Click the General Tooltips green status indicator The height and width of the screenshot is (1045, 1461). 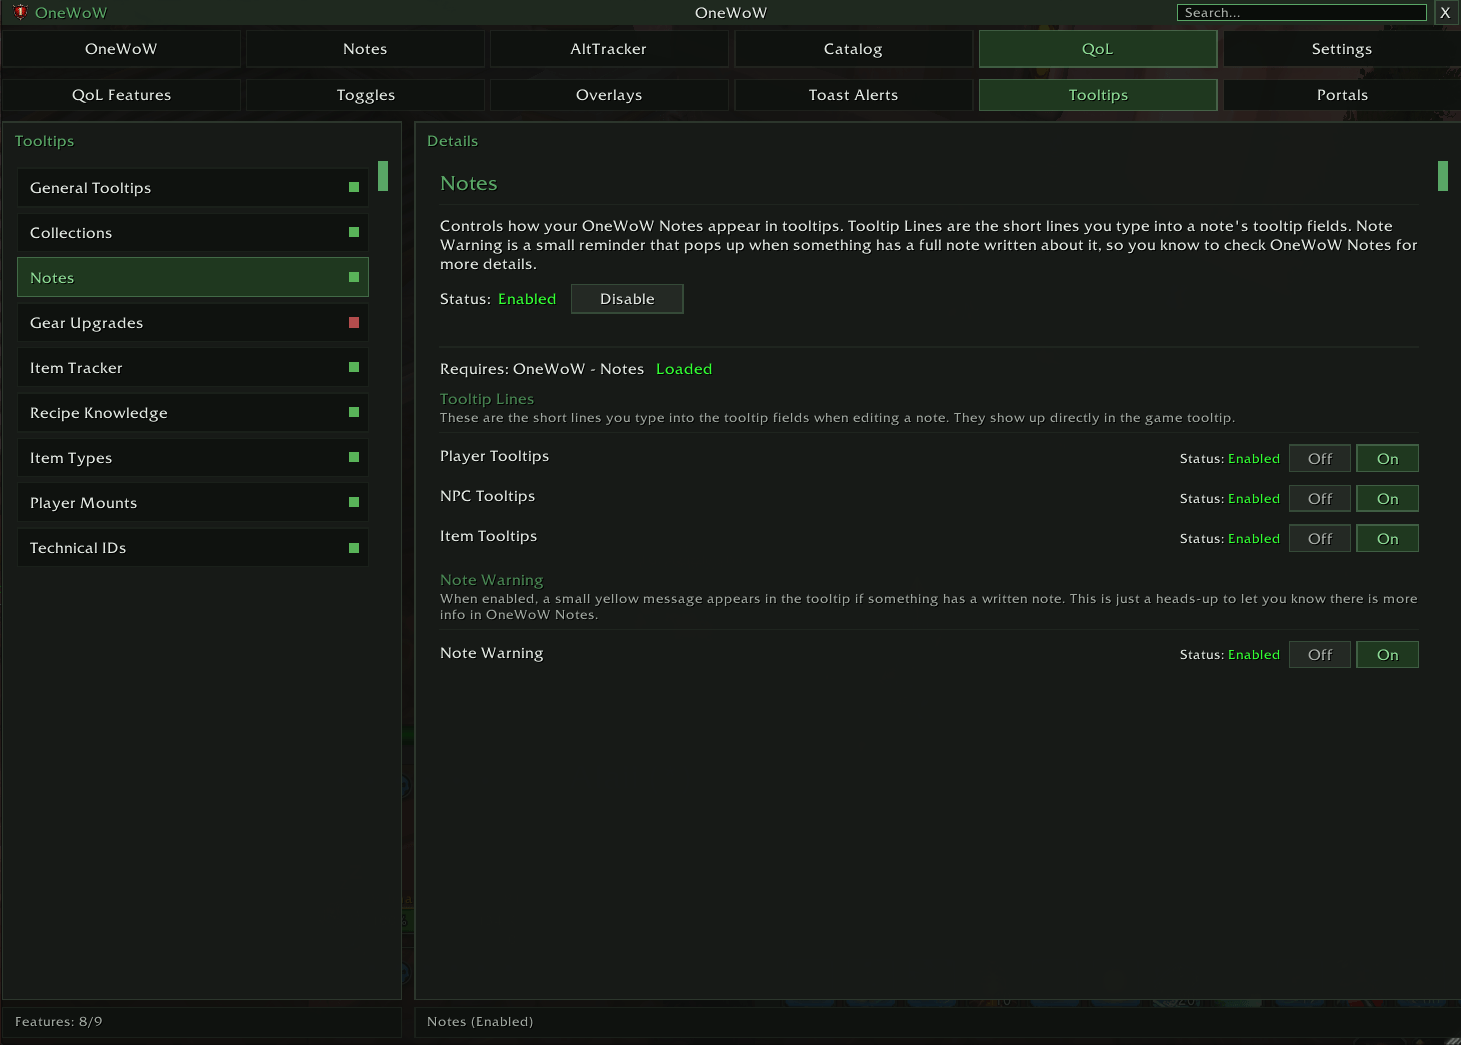[354, 187]
